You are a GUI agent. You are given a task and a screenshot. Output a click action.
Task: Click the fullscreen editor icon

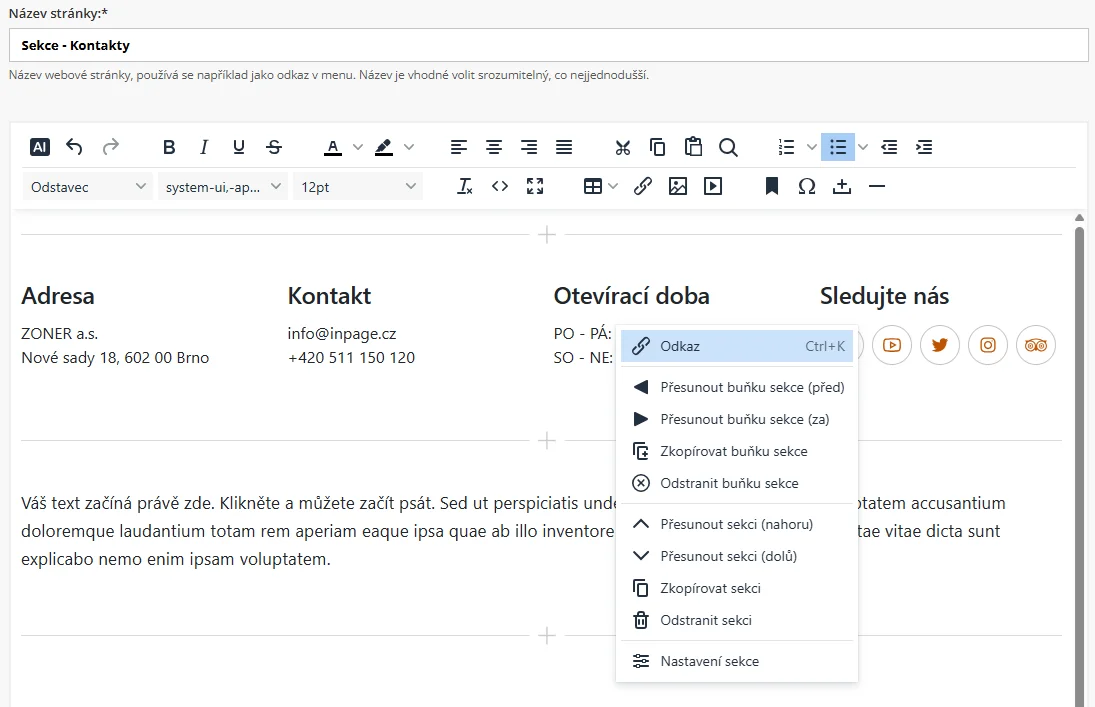click(535, 186)
